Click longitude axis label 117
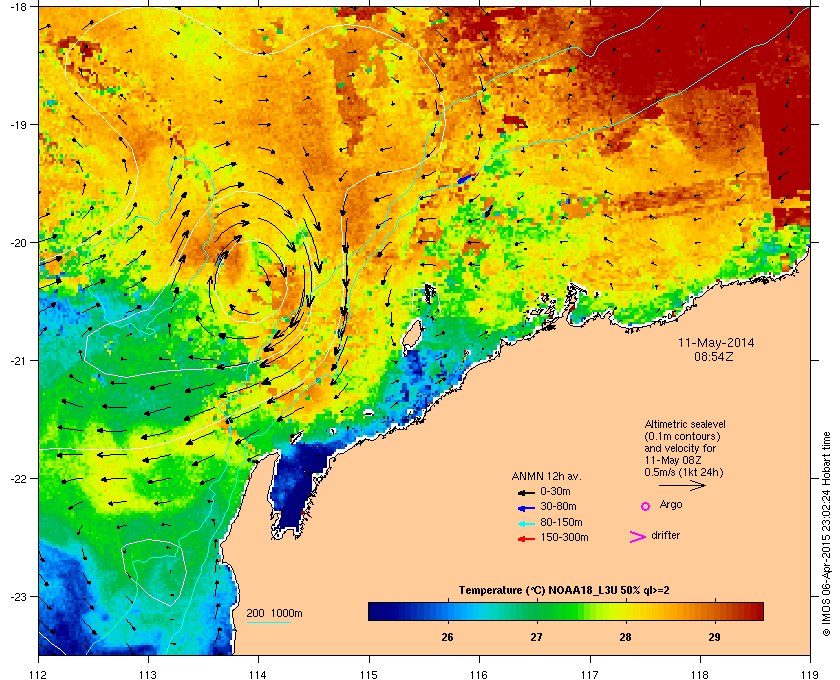The width and height of the screenshot is (840, 680). coord(590,675)
